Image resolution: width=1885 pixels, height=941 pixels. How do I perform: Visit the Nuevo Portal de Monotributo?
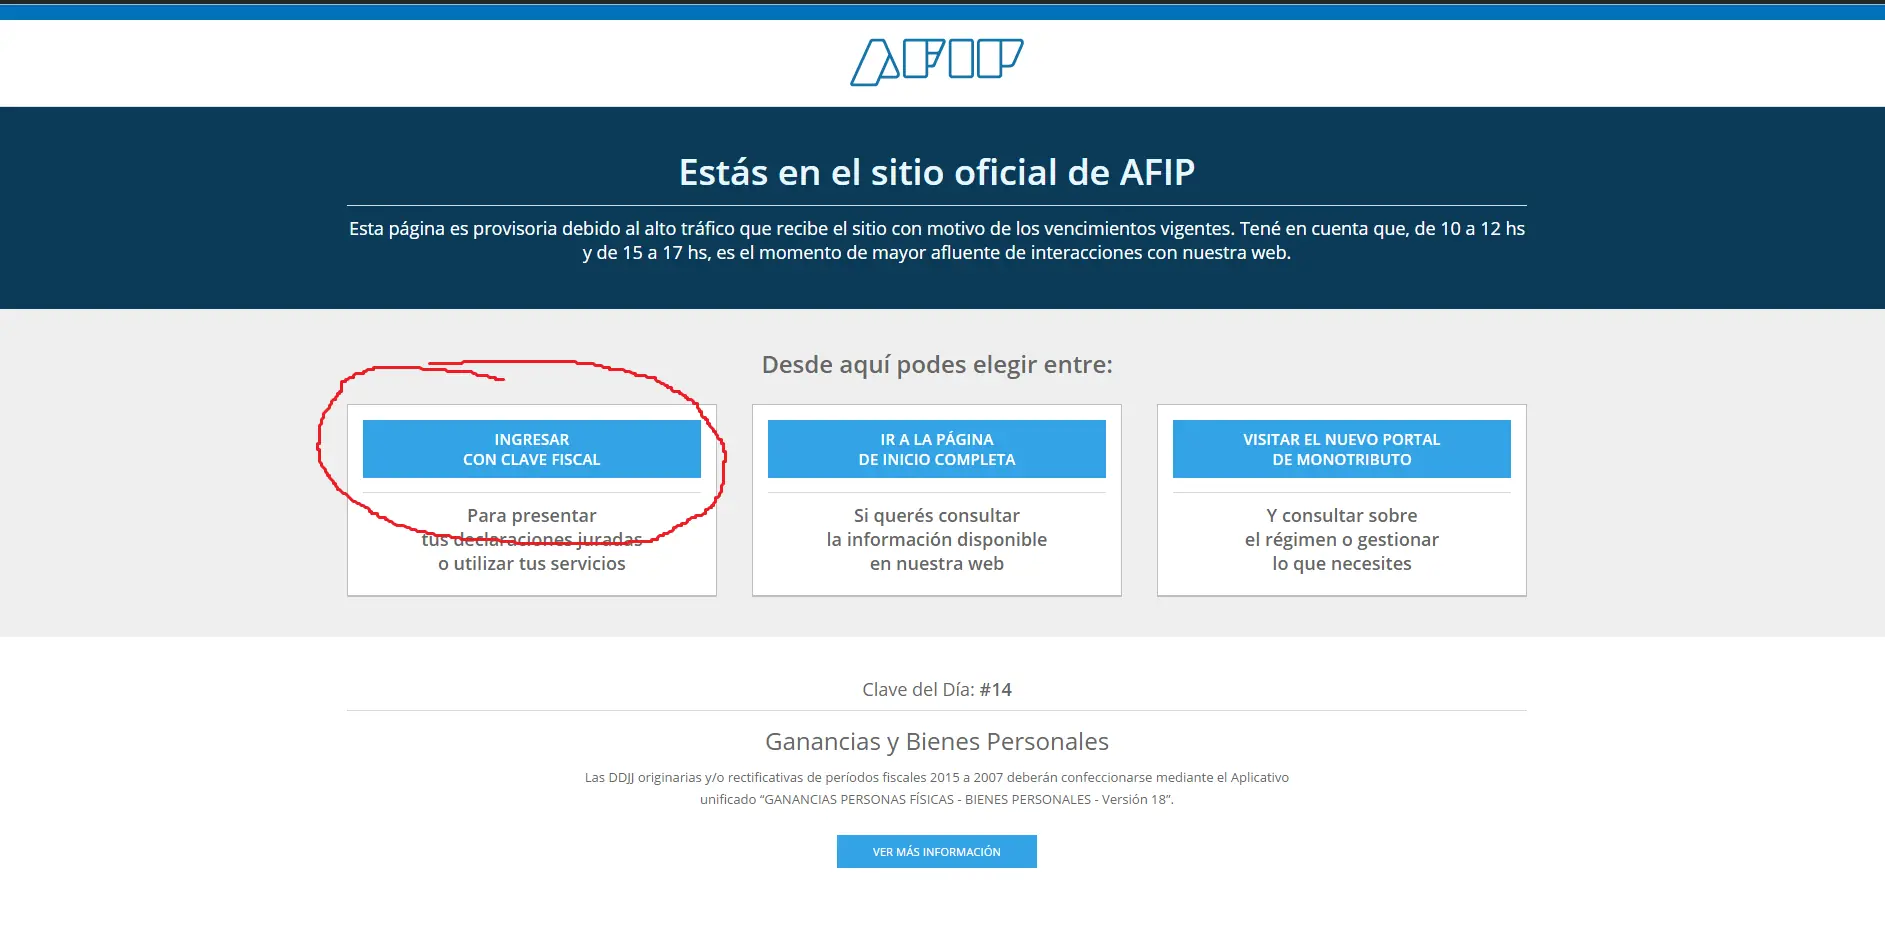(x=1342, y=449)
